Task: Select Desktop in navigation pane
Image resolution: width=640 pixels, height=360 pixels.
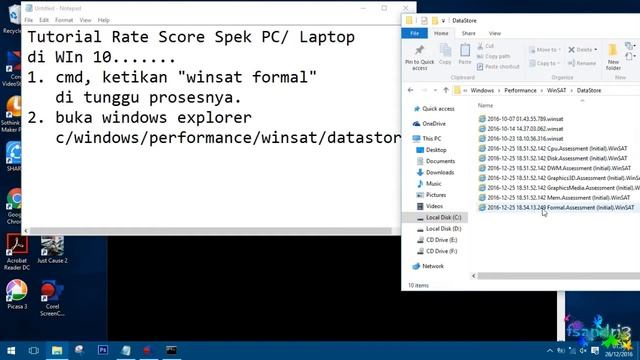Action: pos(431,150)
